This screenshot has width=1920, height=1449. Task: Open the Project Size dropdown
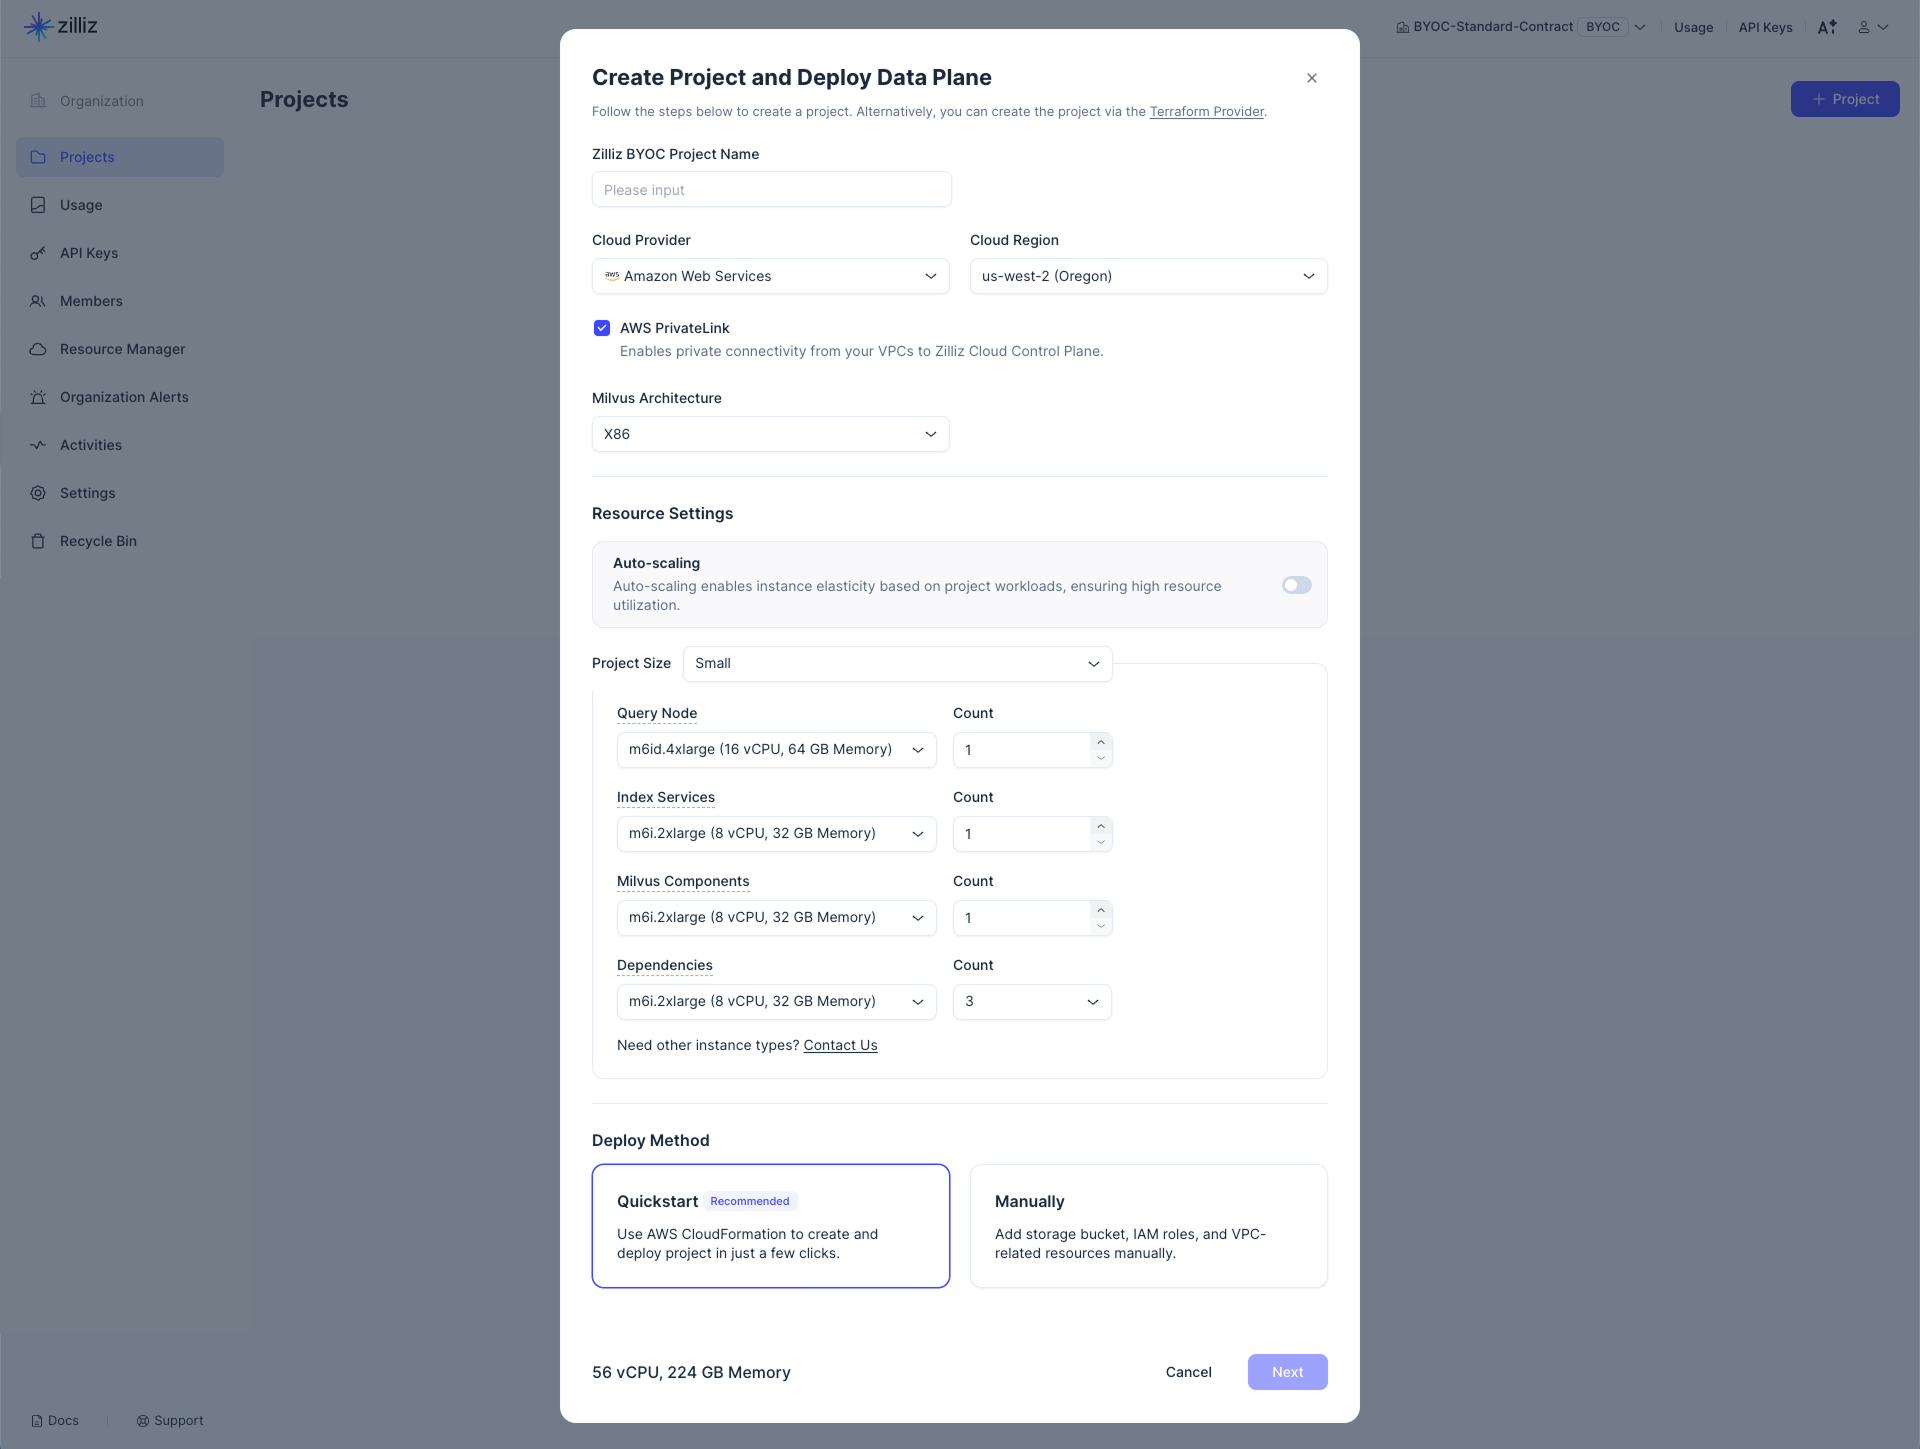coord(897,664)
